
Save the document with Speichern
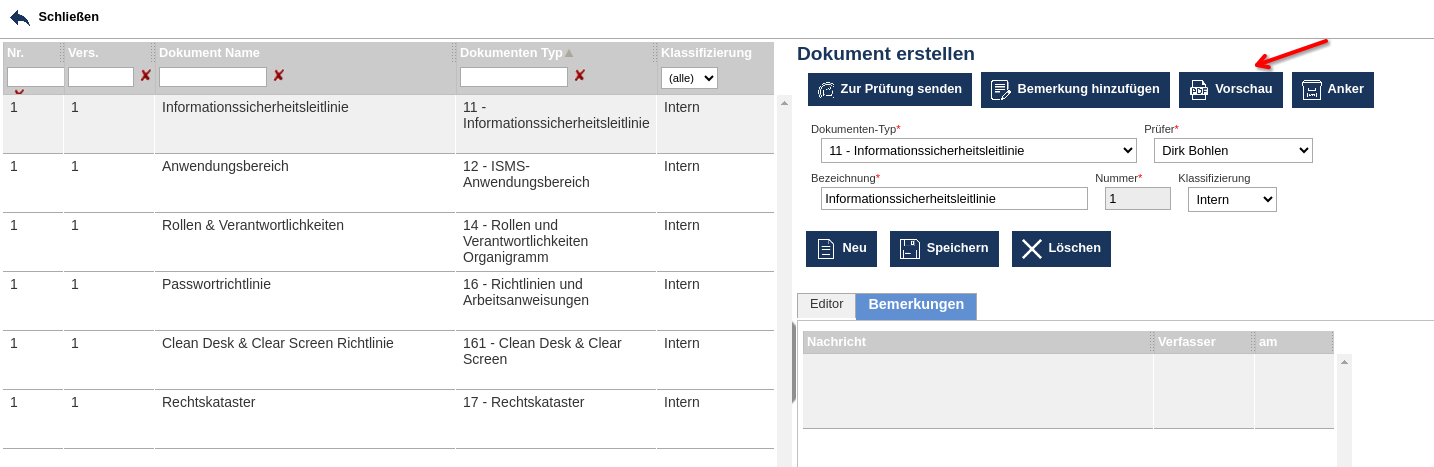click(944, 248)
